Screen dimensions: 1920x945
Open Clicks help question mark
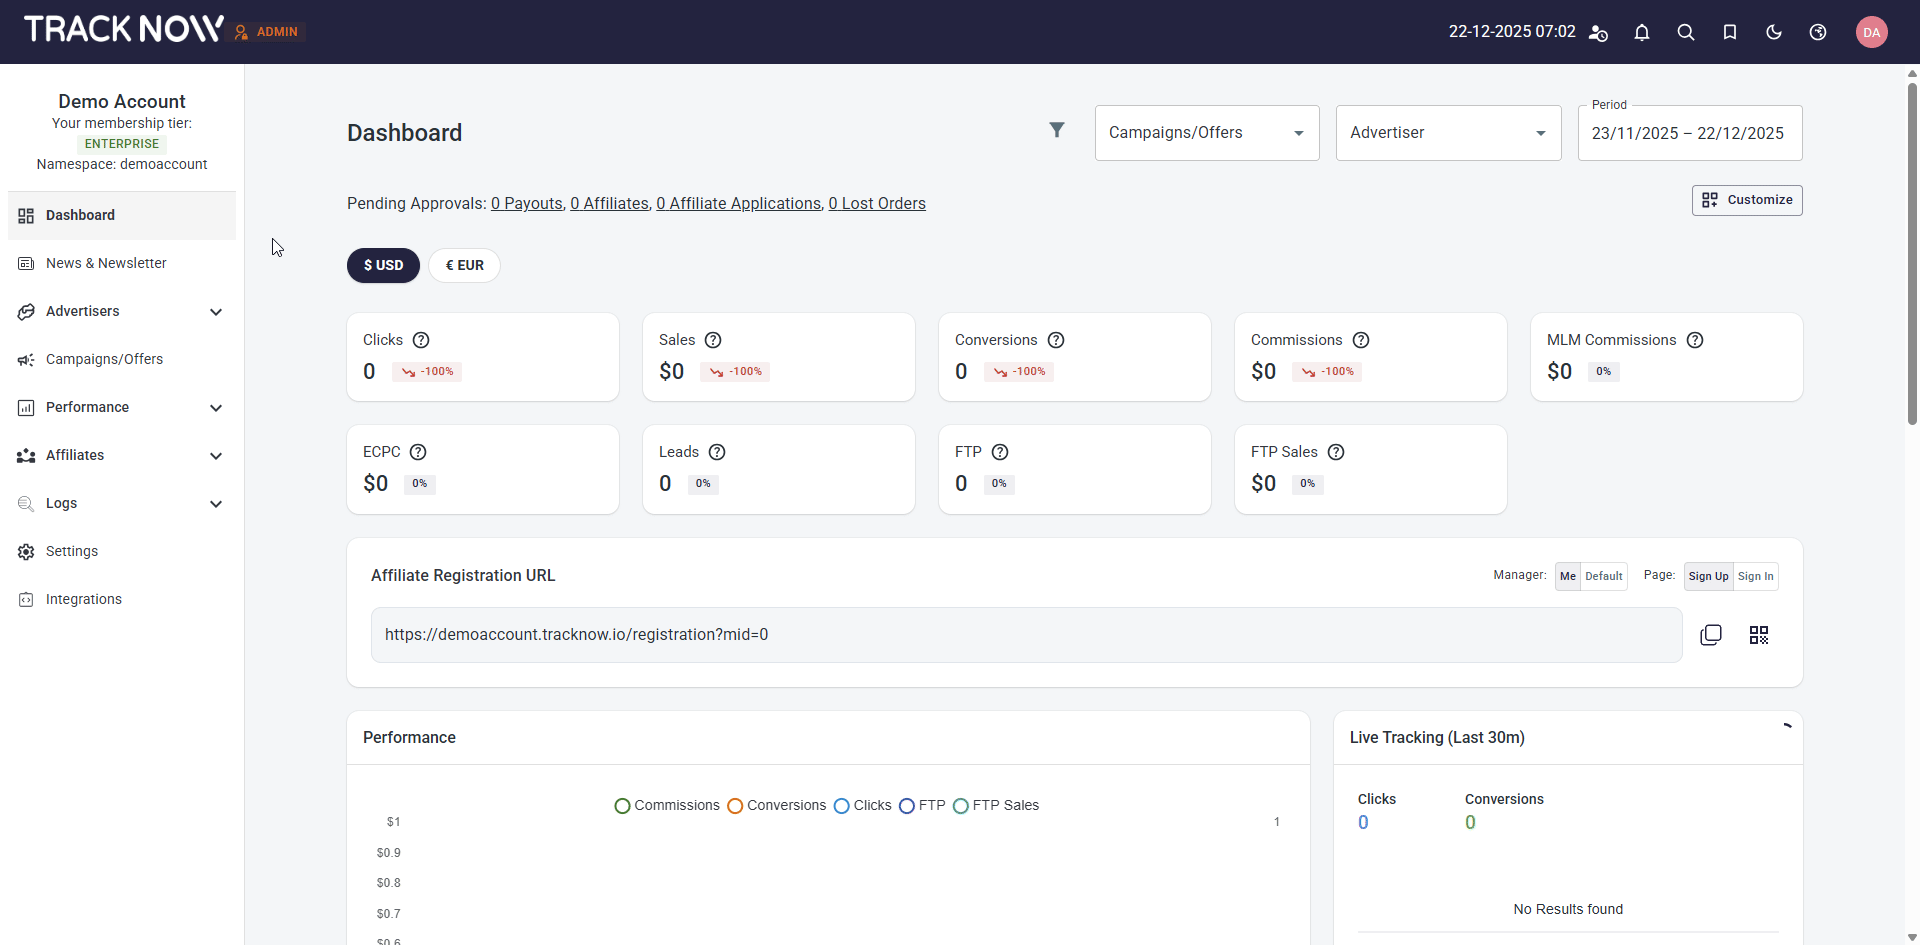click(x=421, y=340)
